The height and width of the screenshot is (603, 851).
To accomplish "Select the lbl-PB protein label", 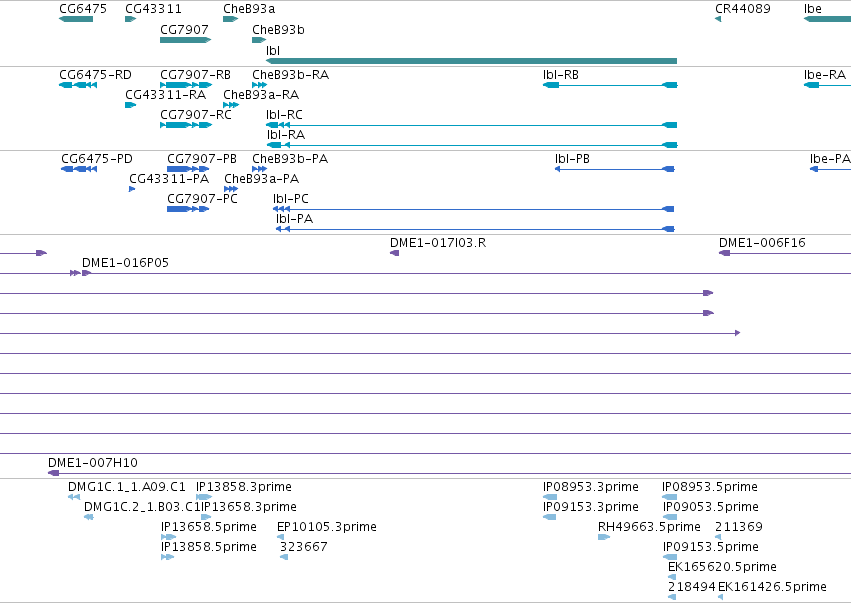I will (572, 159).
